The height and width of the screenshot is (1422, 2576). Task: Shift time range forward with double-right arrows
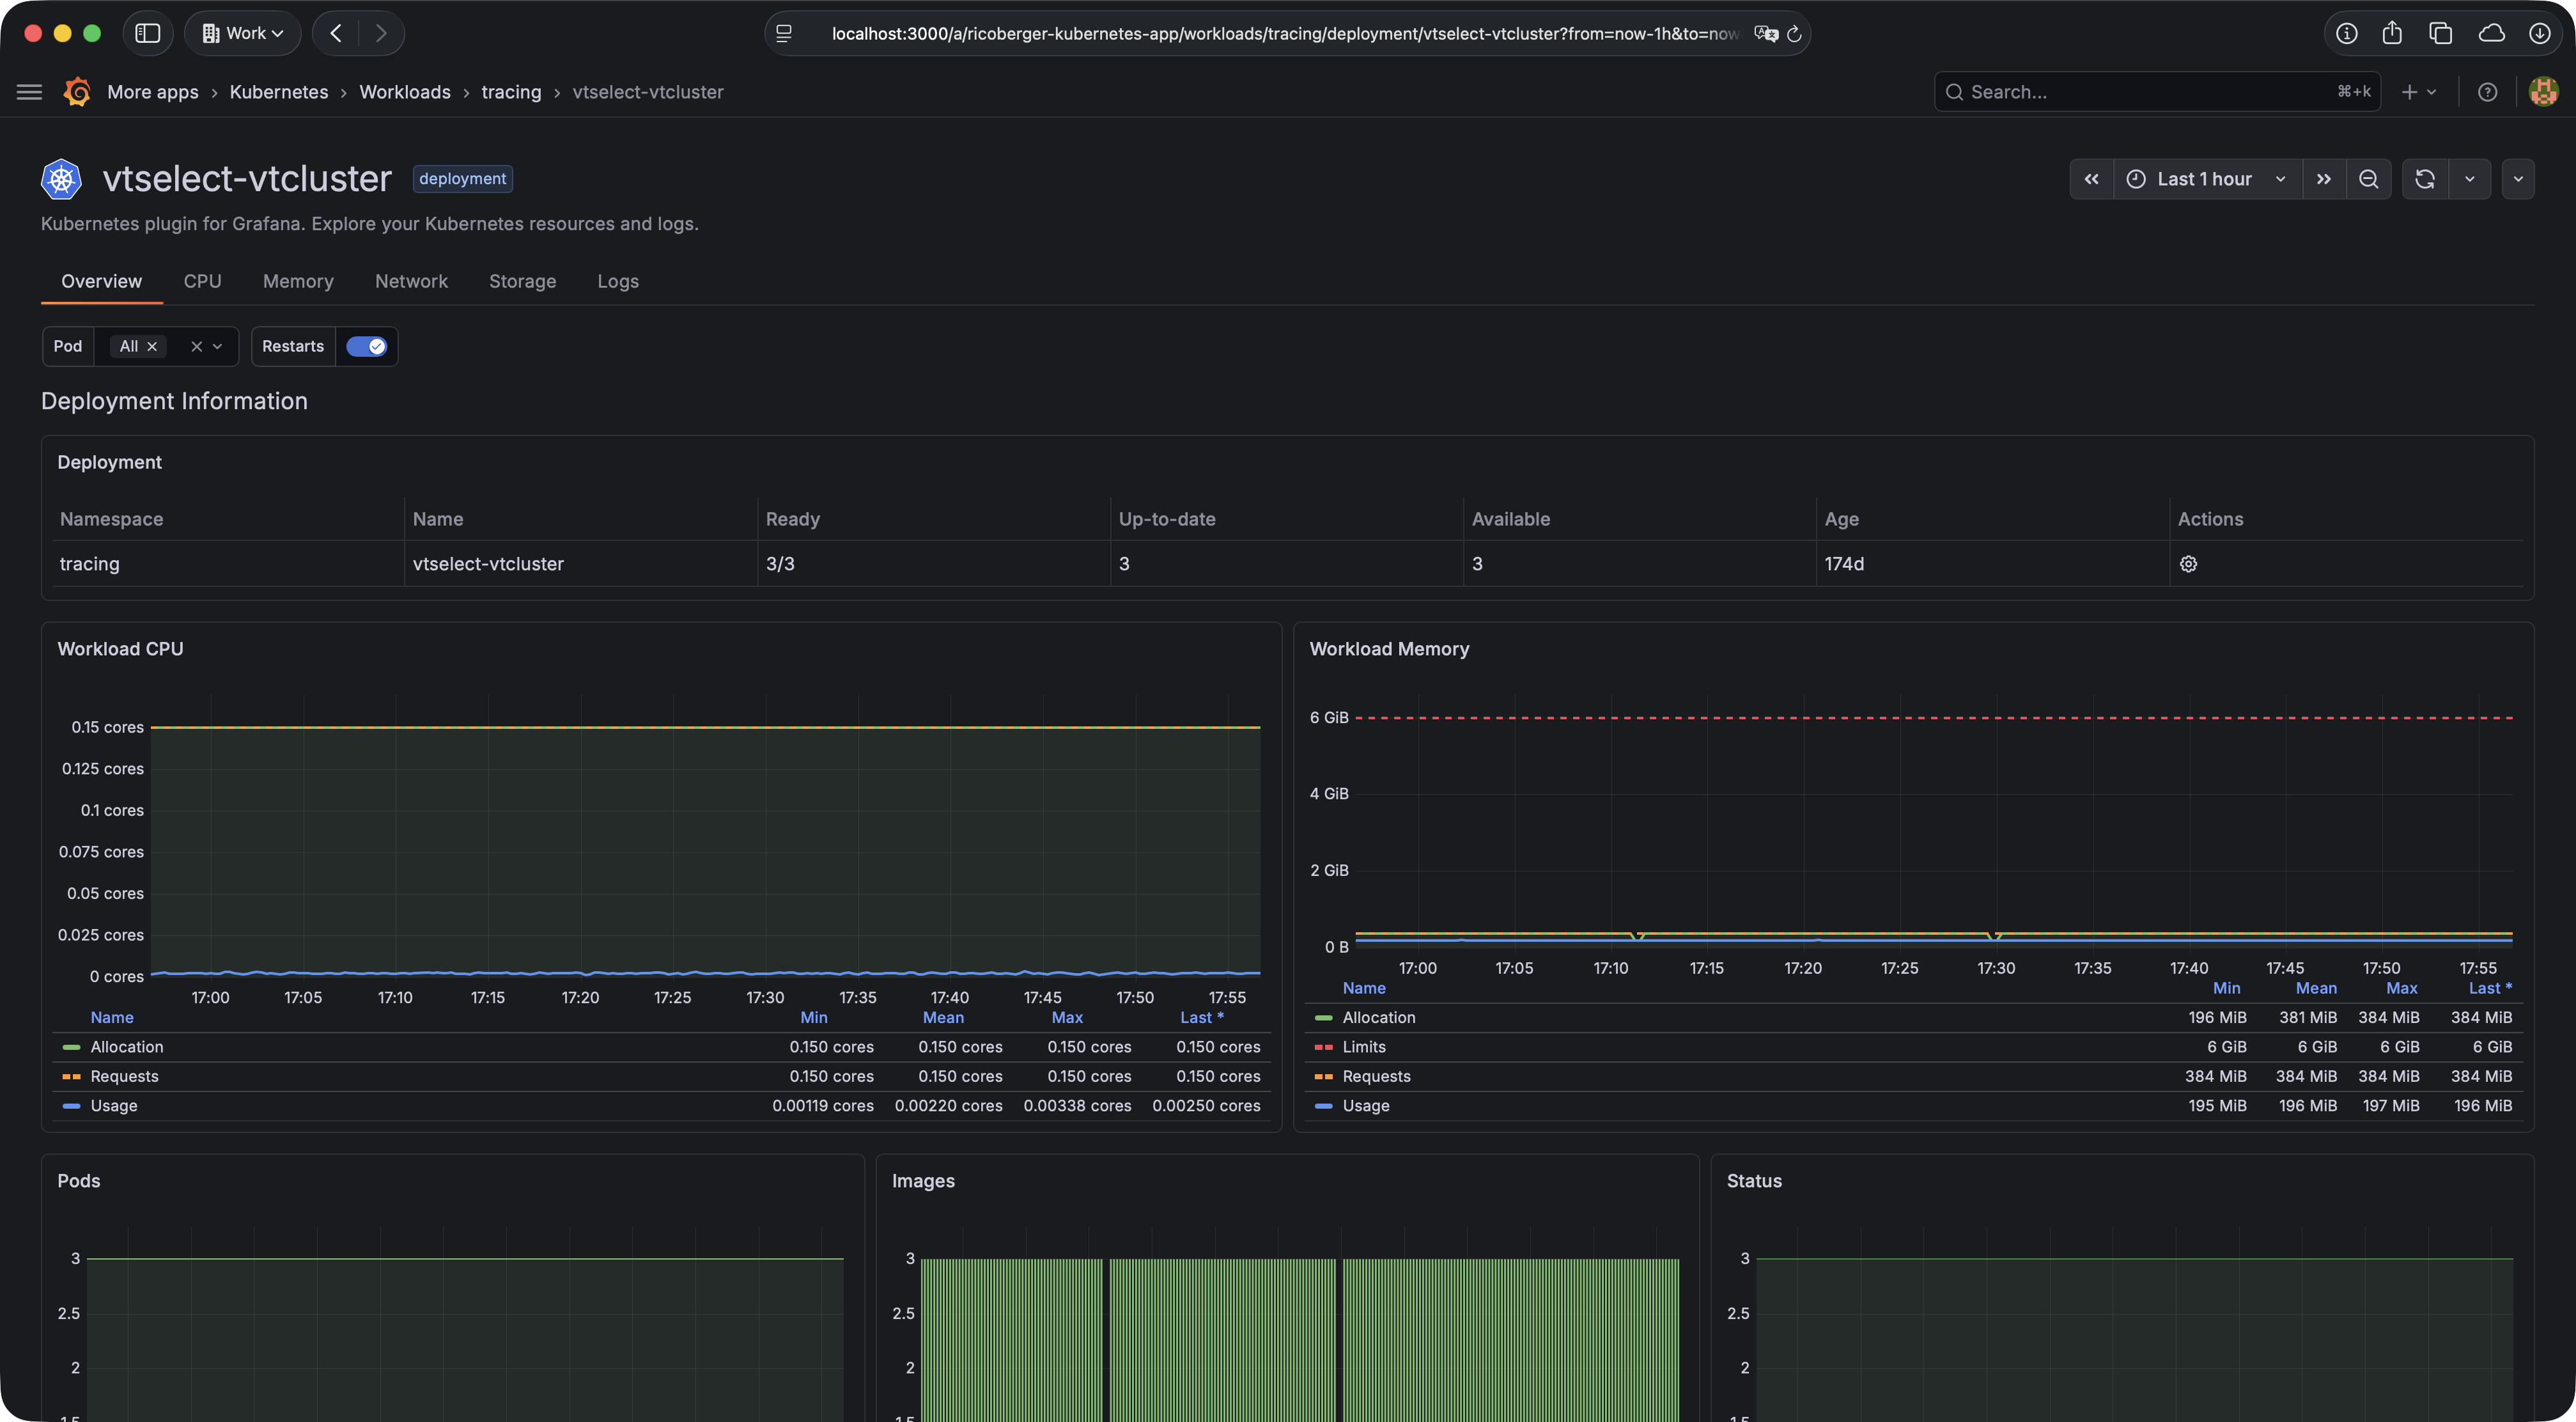click(x=2324, y=179)
